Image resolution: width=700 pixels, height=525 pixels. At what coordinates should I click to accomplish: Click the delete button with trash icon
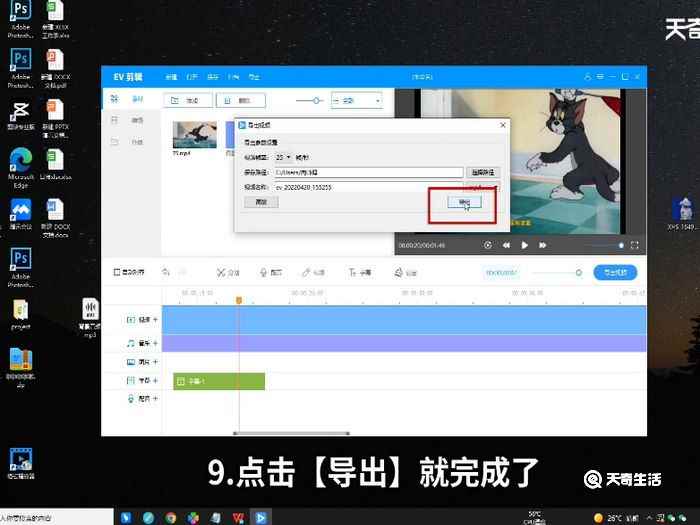(241, 100)
